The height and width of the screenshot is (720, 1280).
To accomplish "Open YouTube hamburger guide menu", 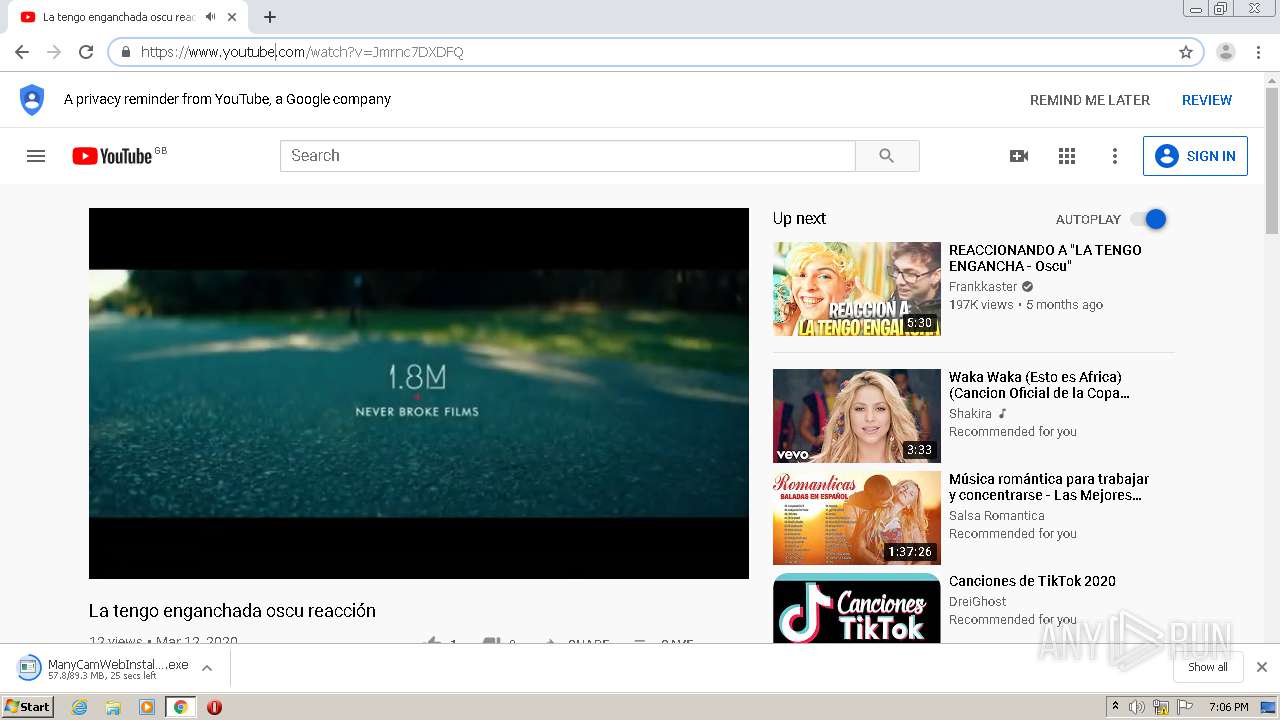I will coord(36,156).
